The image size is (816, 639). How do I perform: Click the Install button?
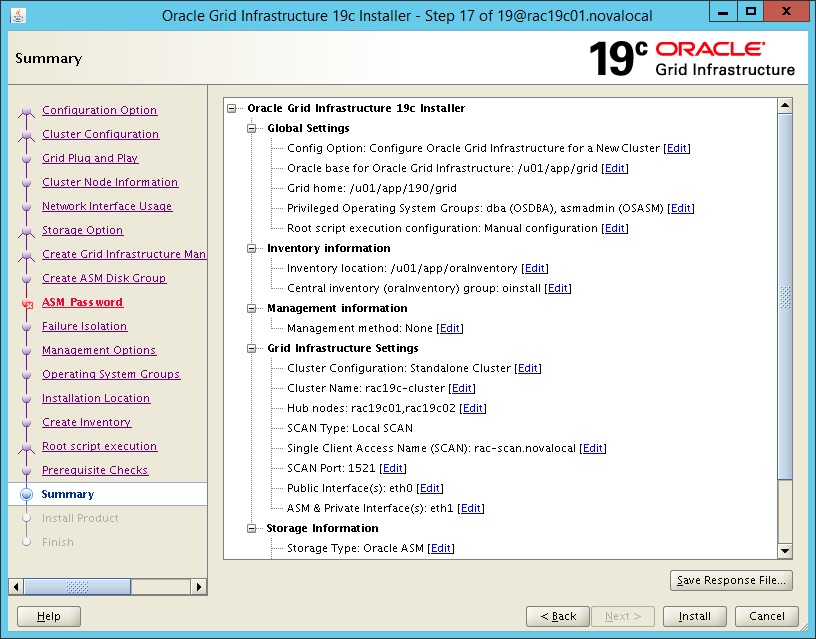click(694, 616)
